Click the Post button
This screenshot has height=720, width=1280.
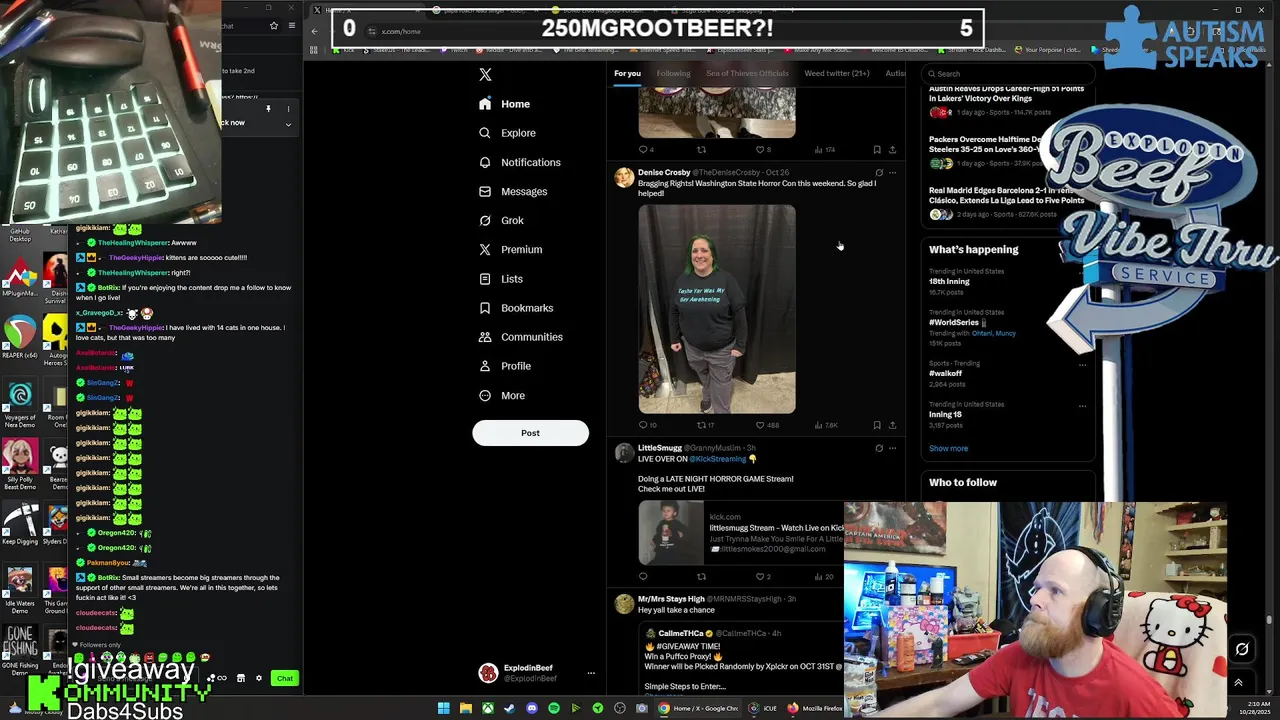tap(530, 433)
